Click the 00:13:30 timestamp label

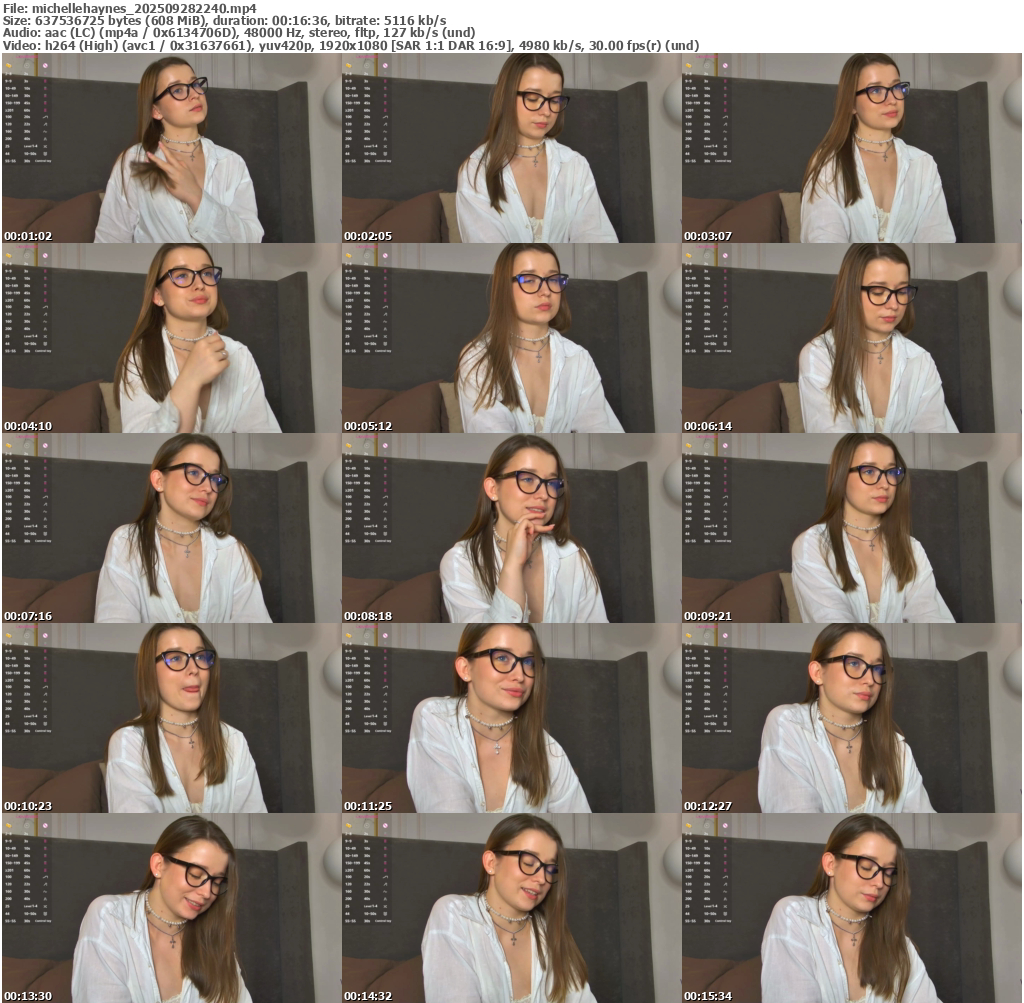click(28, 996)
